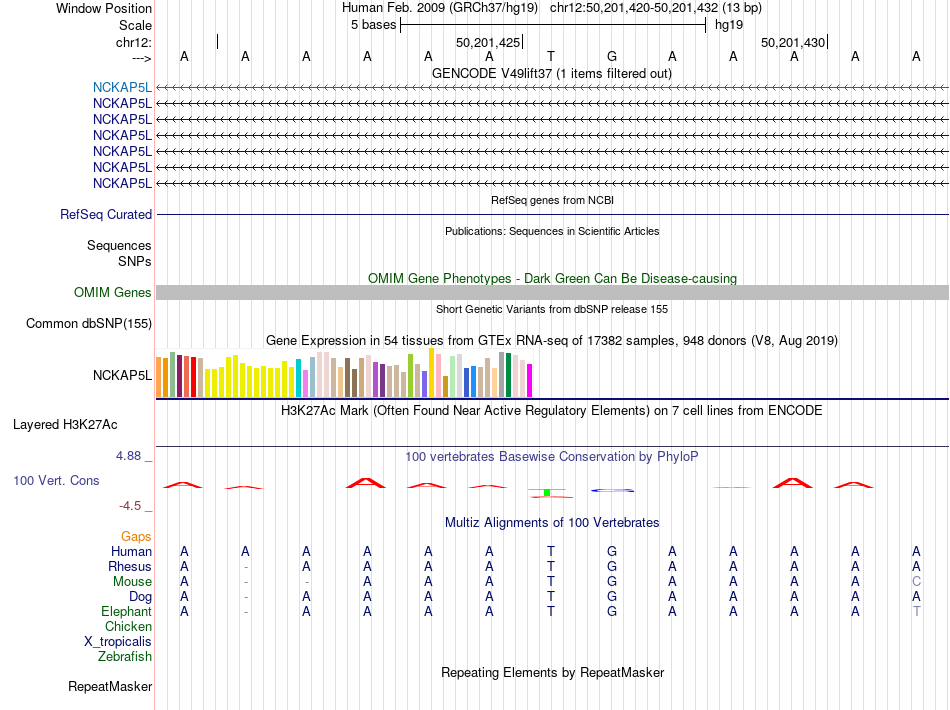This screenshot has width=950, height=710.
Task: Click the Common dbSNP(155) track label
Action: coord(89,323)
